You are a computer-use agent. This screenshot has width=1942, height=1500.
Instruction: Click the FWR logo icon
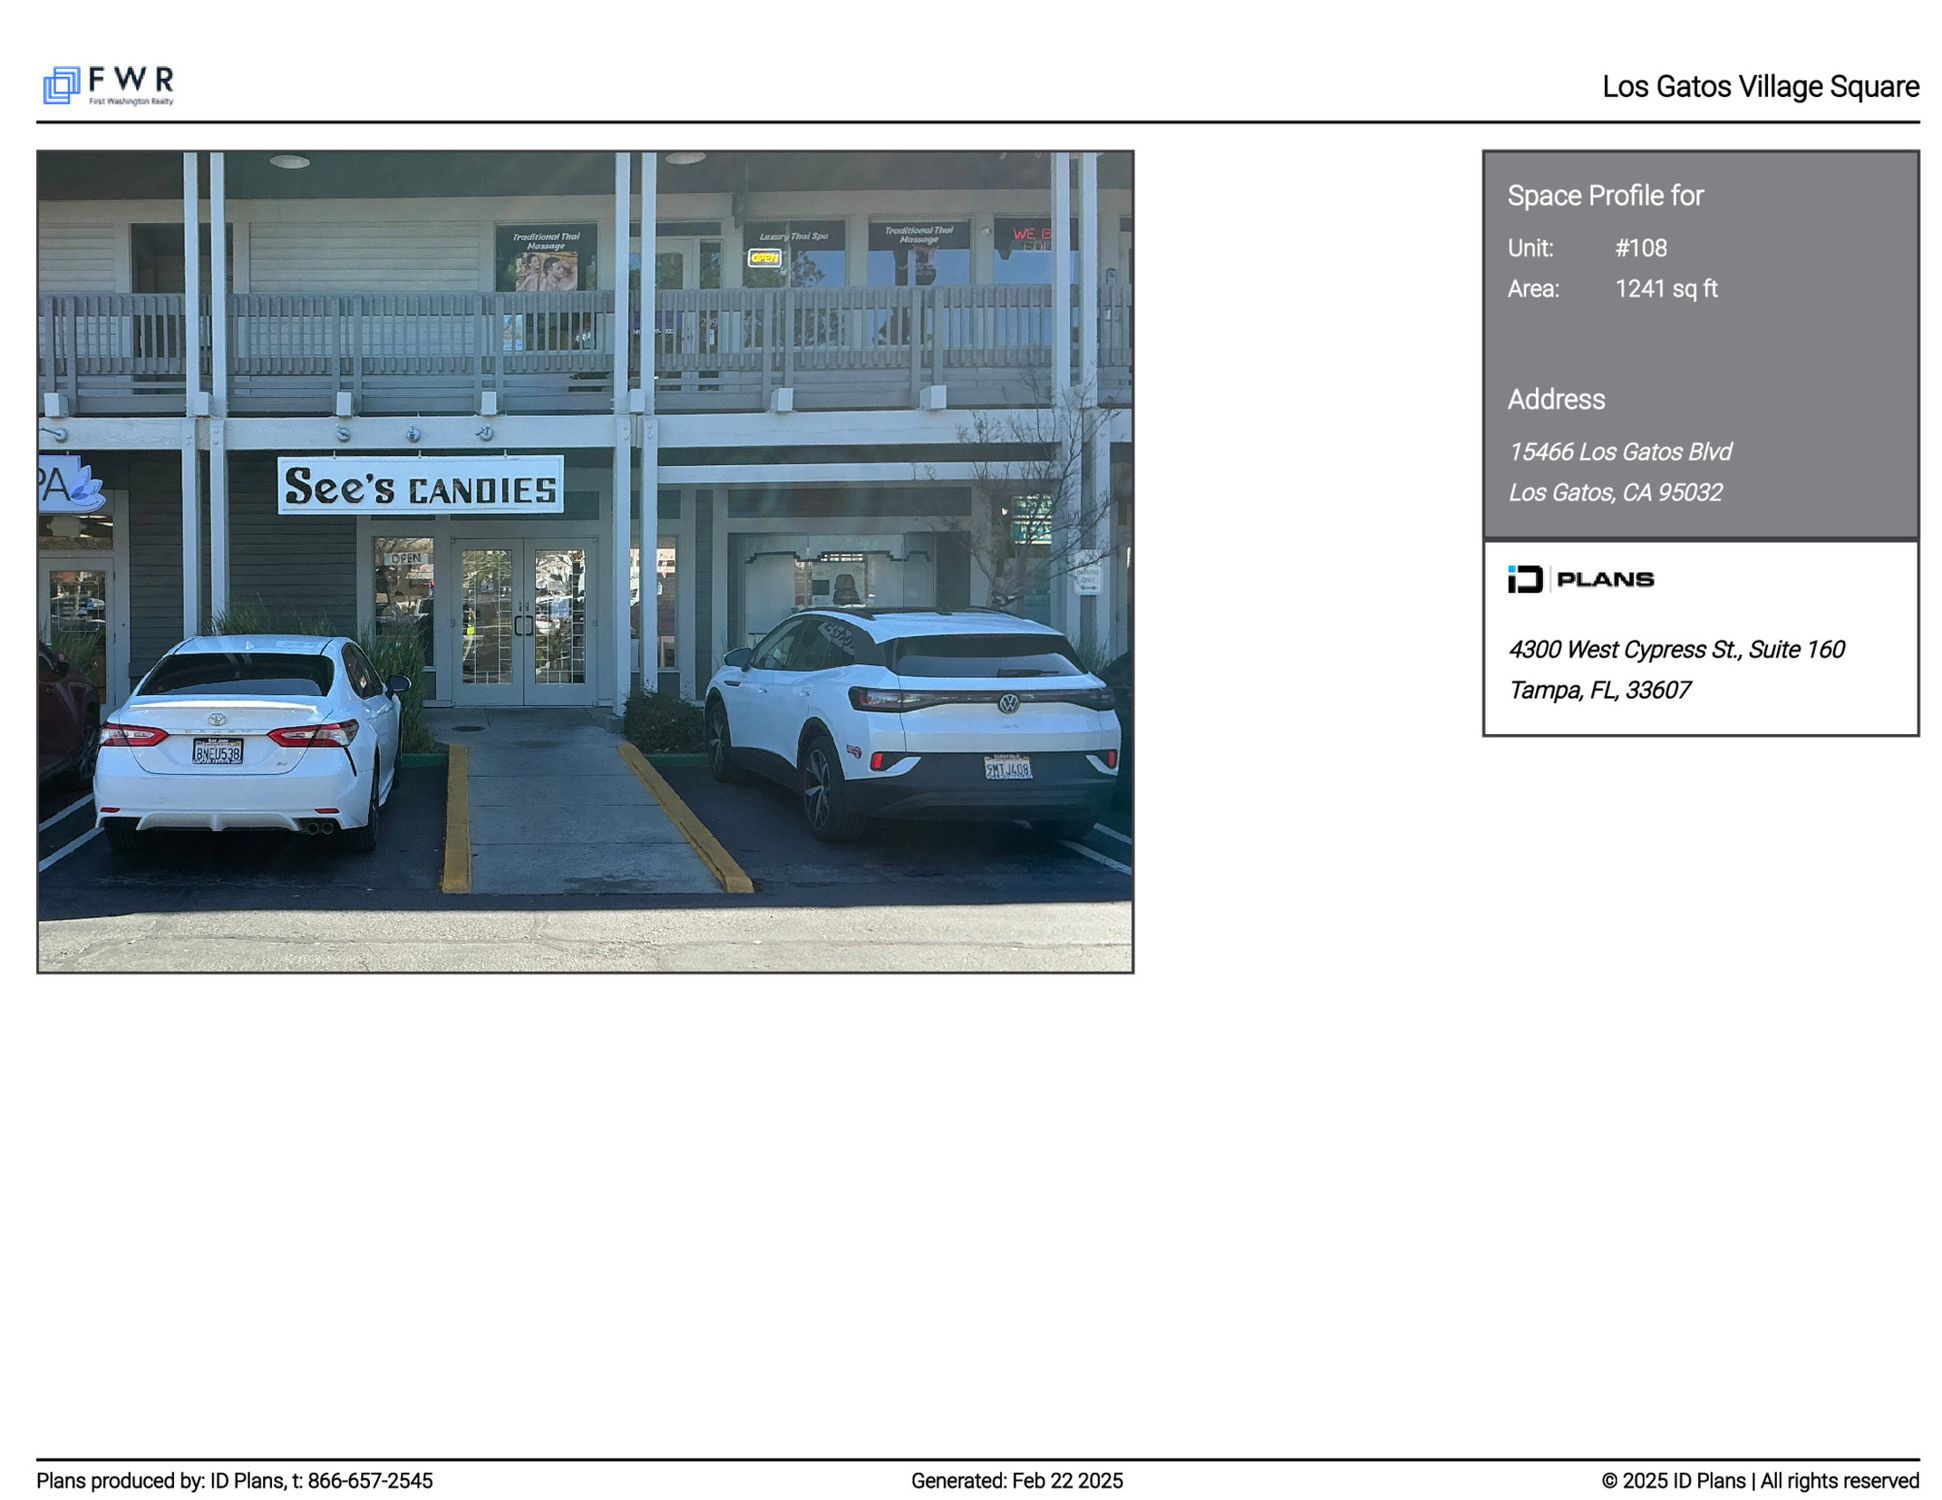(61, 85)
